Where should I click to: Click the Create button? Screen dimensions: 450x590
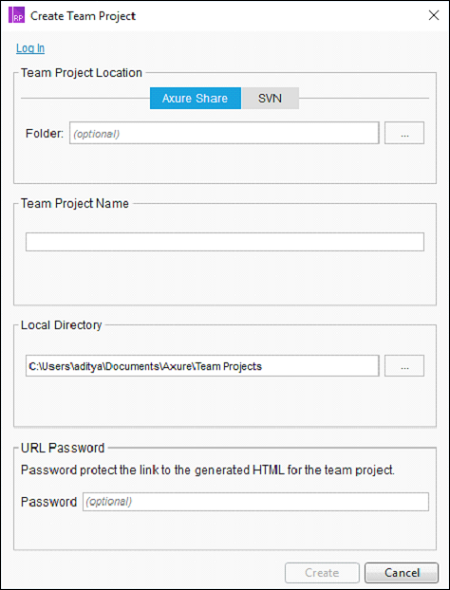pyautogui.click(x=322, y=573)
